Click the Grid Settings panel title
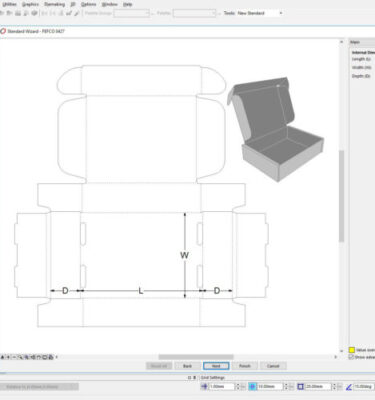 click(x=213, y=378)
